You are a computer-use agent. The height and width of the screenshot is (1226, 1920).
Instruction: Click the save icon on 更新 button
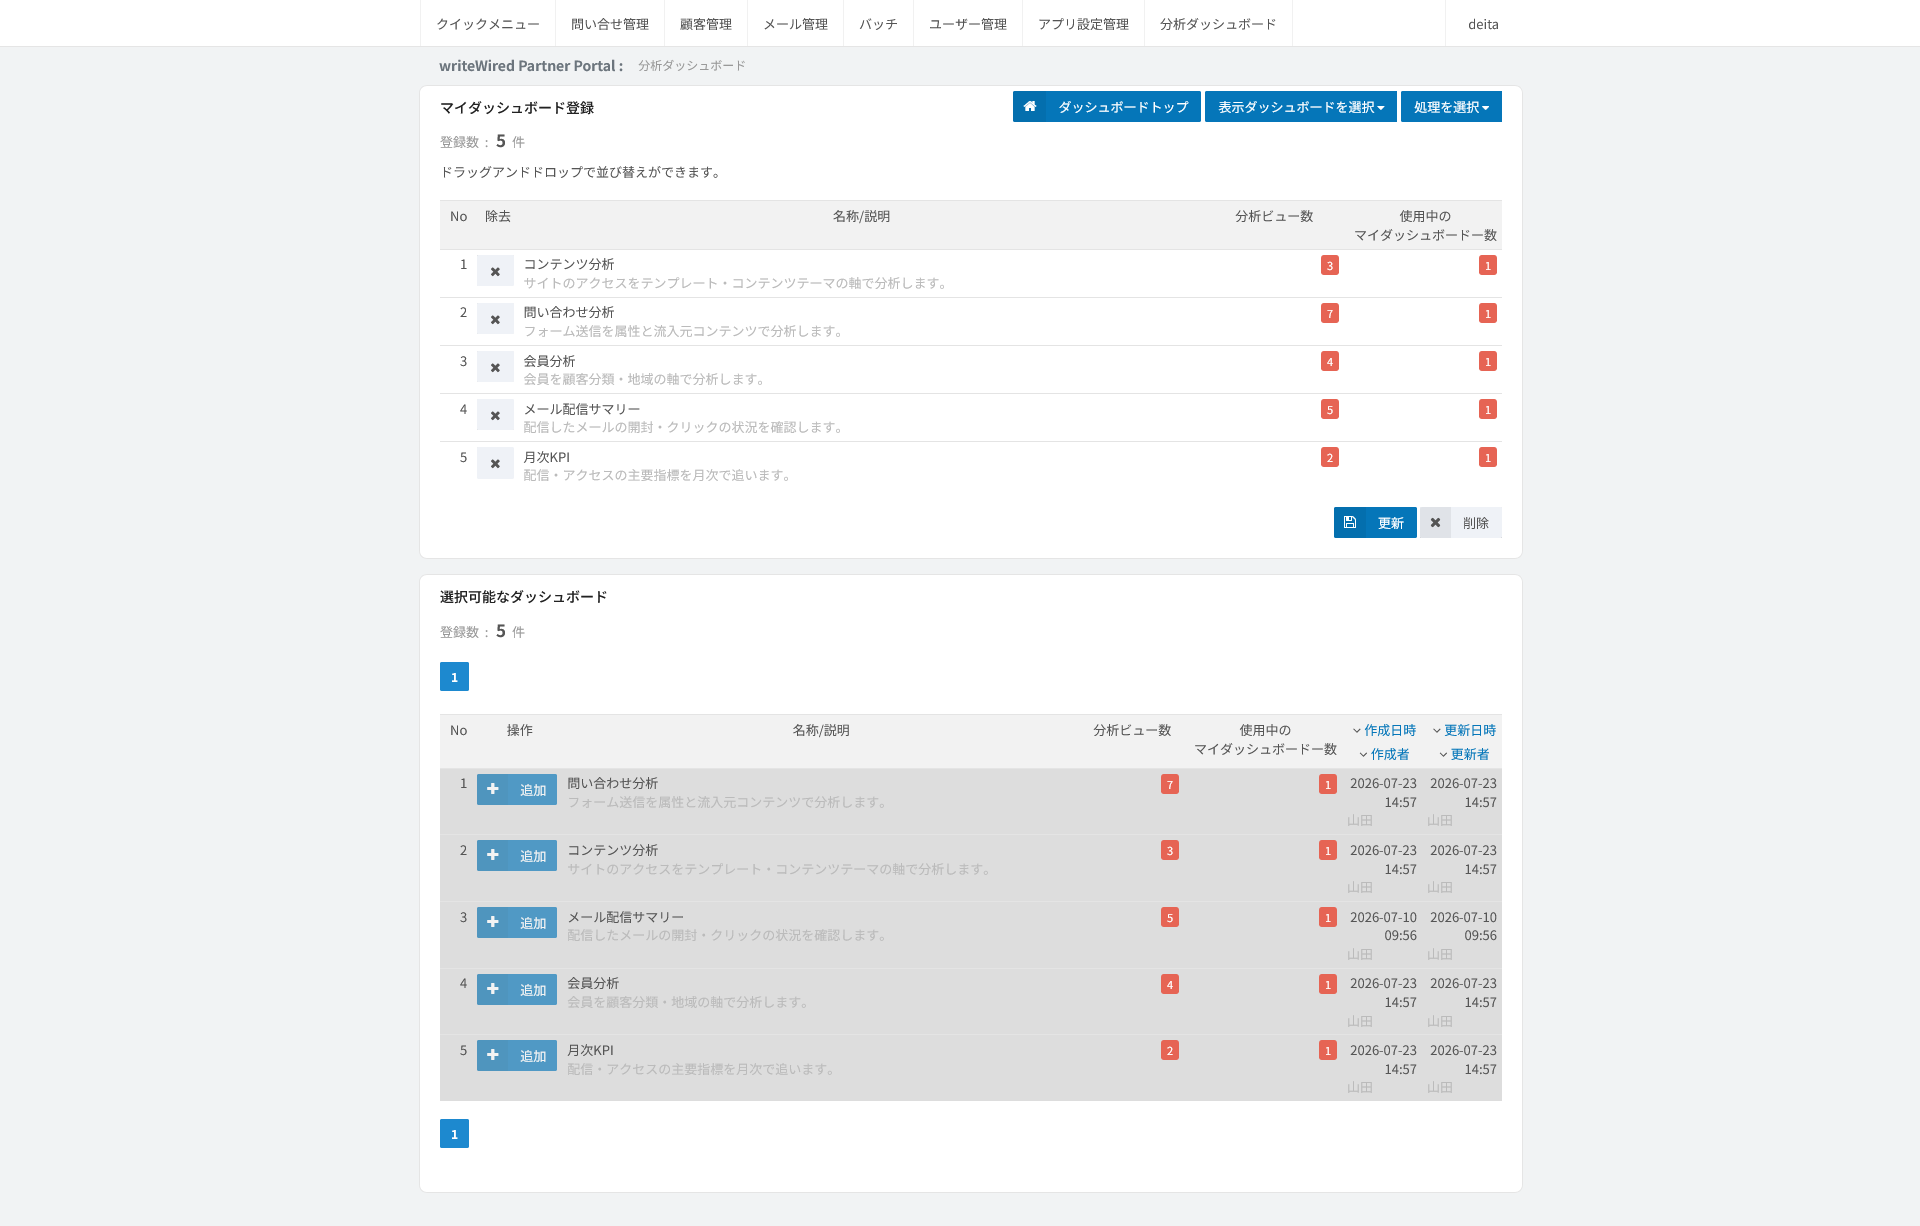tap(1349, 522)
